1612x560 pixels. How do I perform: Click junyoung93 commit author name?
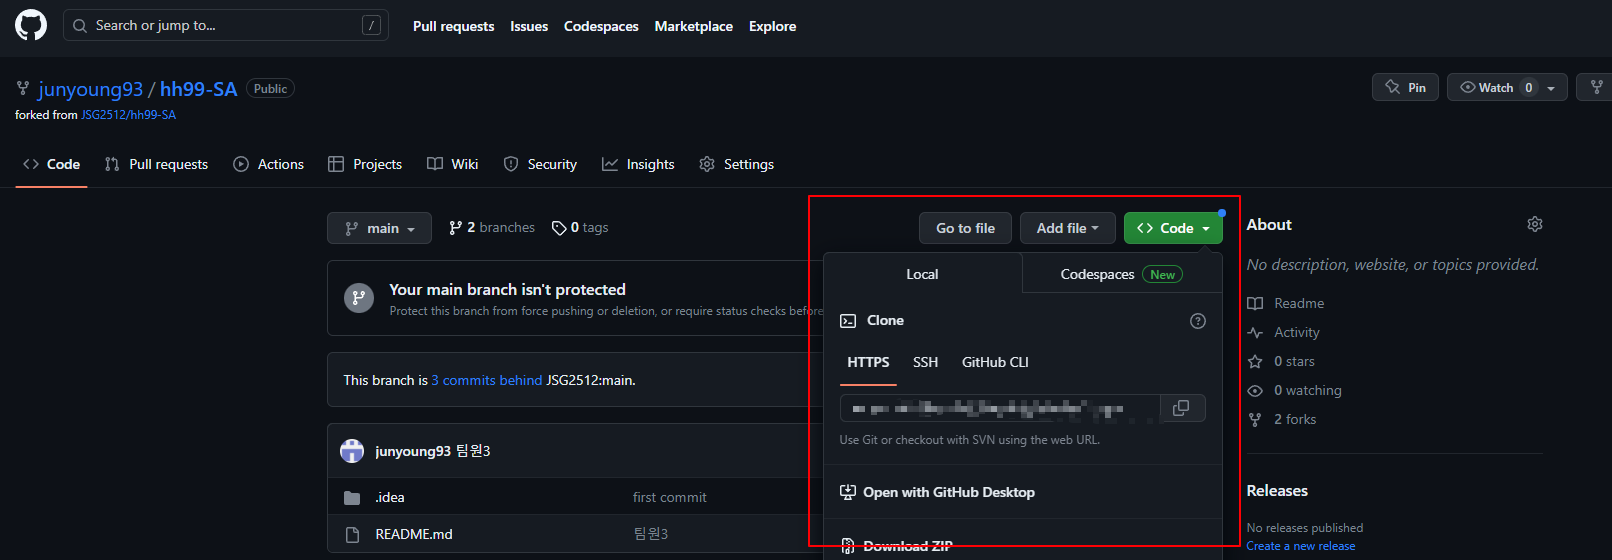(413, 451)
